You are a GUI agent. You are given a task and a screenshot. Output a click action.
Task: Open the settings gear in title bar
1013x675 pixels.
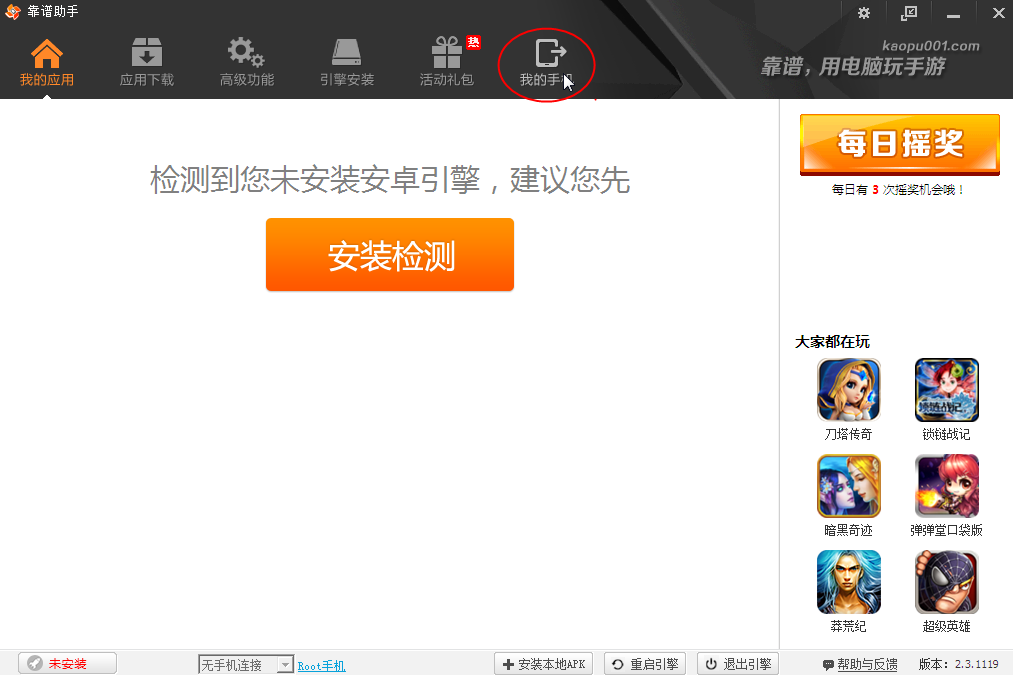864,13
